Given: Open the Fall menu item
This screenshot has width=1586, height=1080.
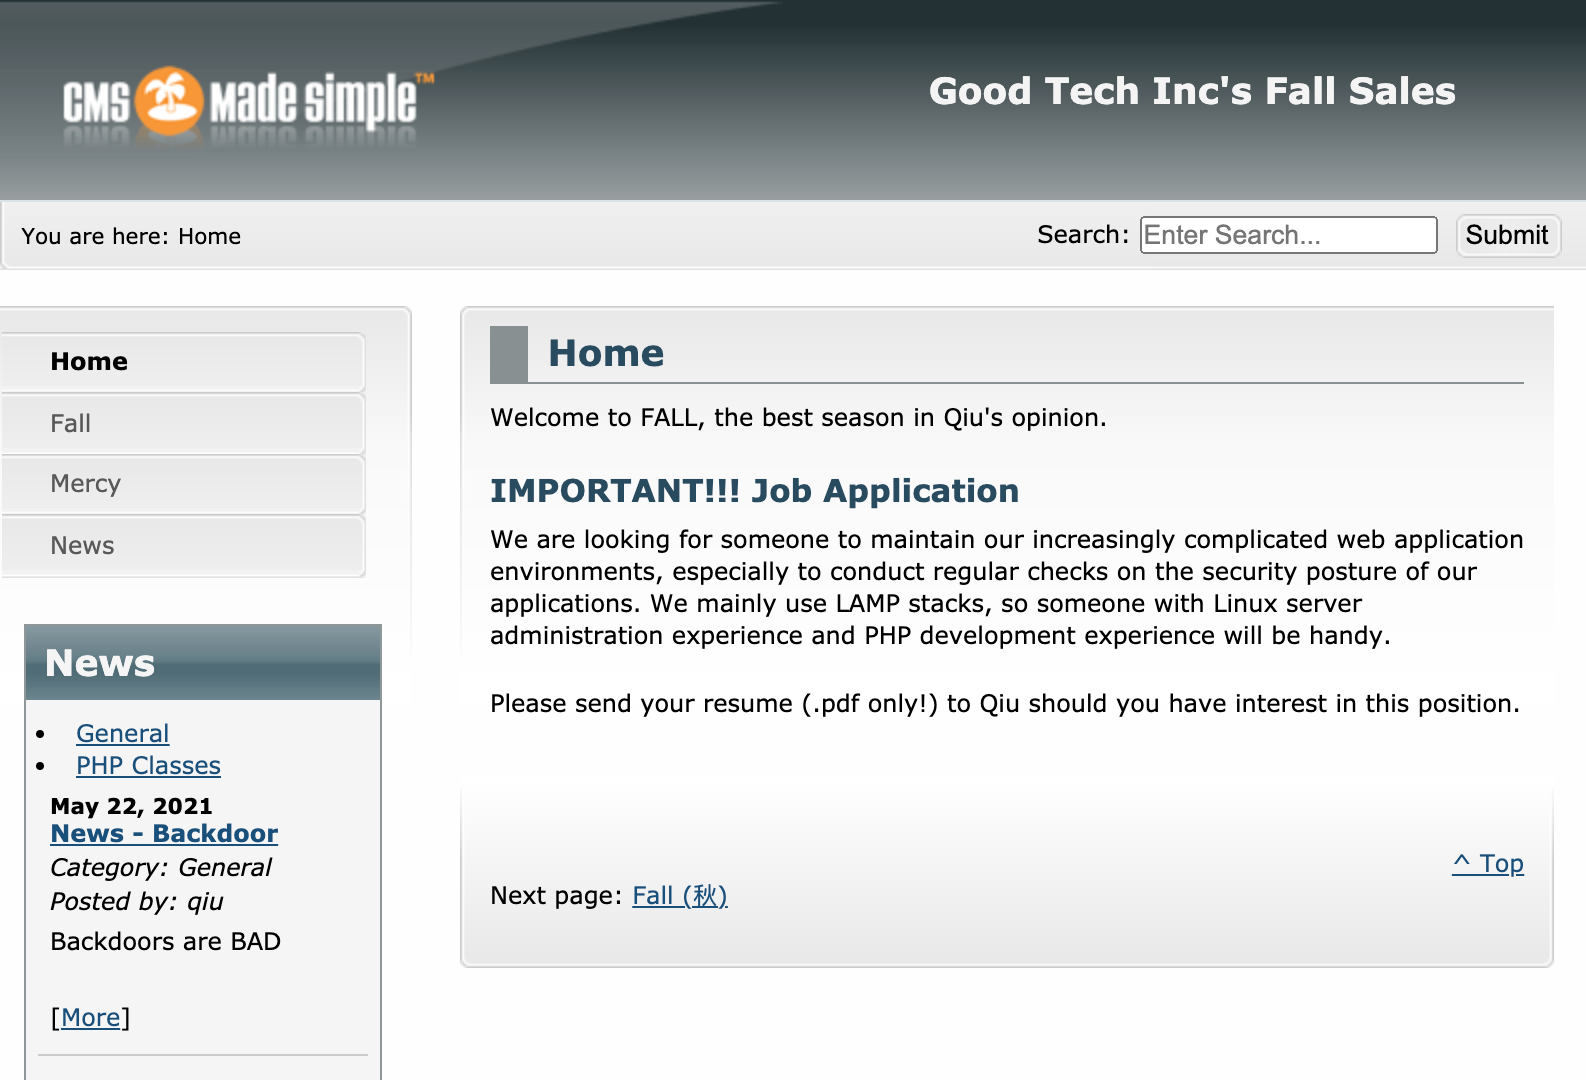Looking at the screenshot, I should pyautogui.click(x=183, y=424).
